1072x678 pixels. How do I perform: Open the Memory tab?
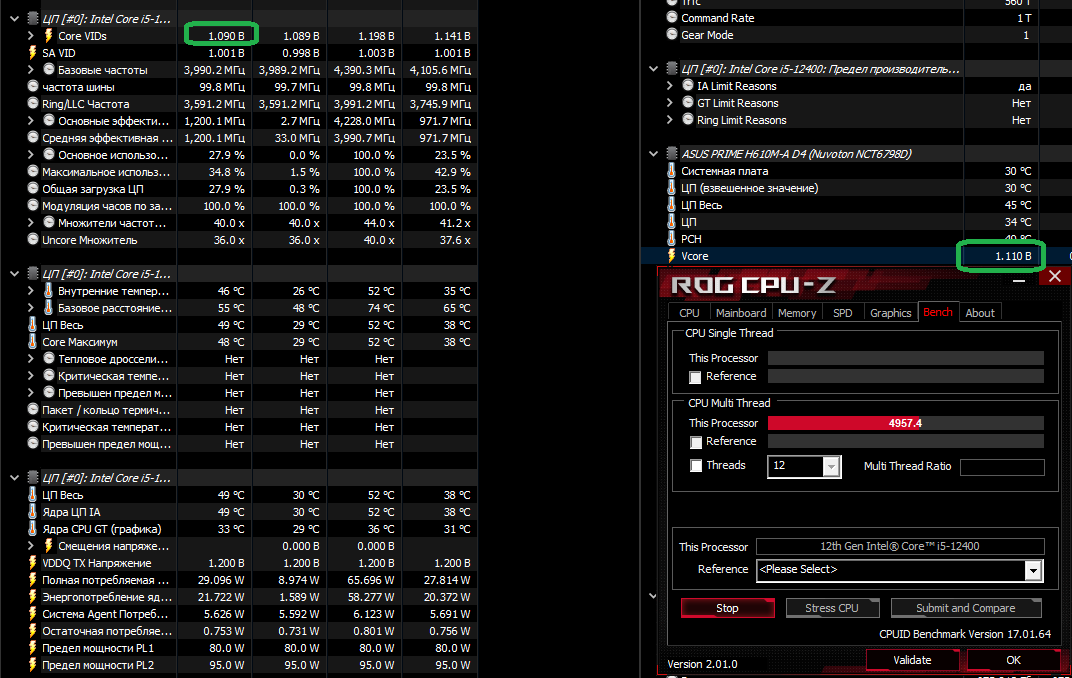pos(797,312)
